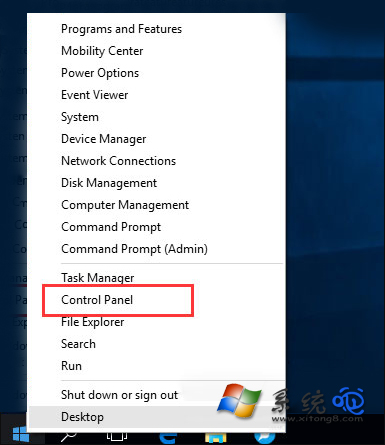Viewport: 385px width, 445px height.
Task: Select the Search menu entry
Action: pyautogui.click(x=156, y=344)
